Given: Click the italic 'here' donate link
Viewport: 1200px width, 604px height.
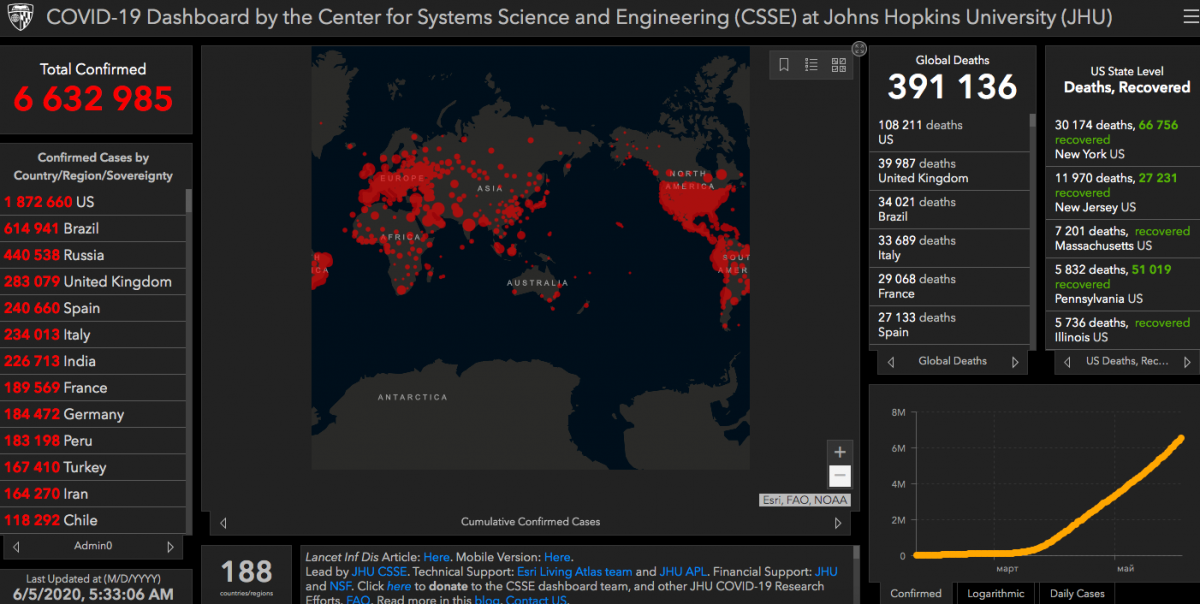Looking at the screenshot, I should 399,586.
